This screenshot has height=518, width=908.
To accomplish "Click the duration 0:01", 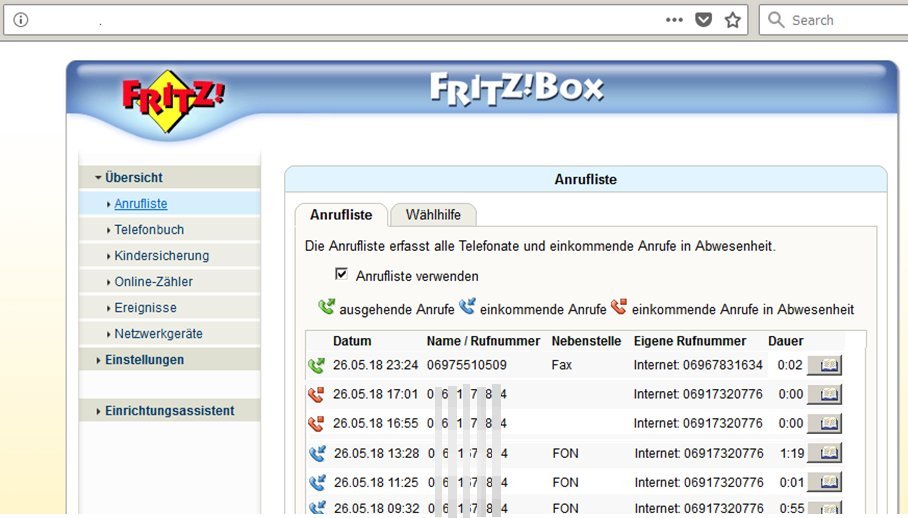I will pyautogui.click(x=792, y=482).
